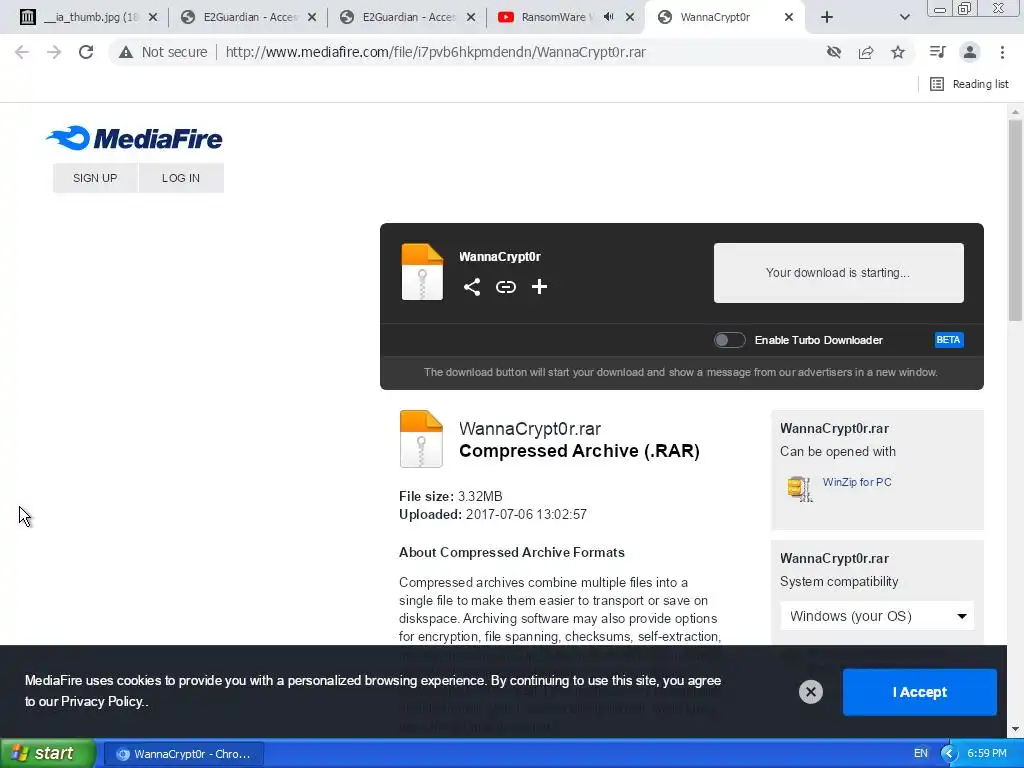Click the address bar URL
1024x768 pixels.
click(x=436, y=52)
